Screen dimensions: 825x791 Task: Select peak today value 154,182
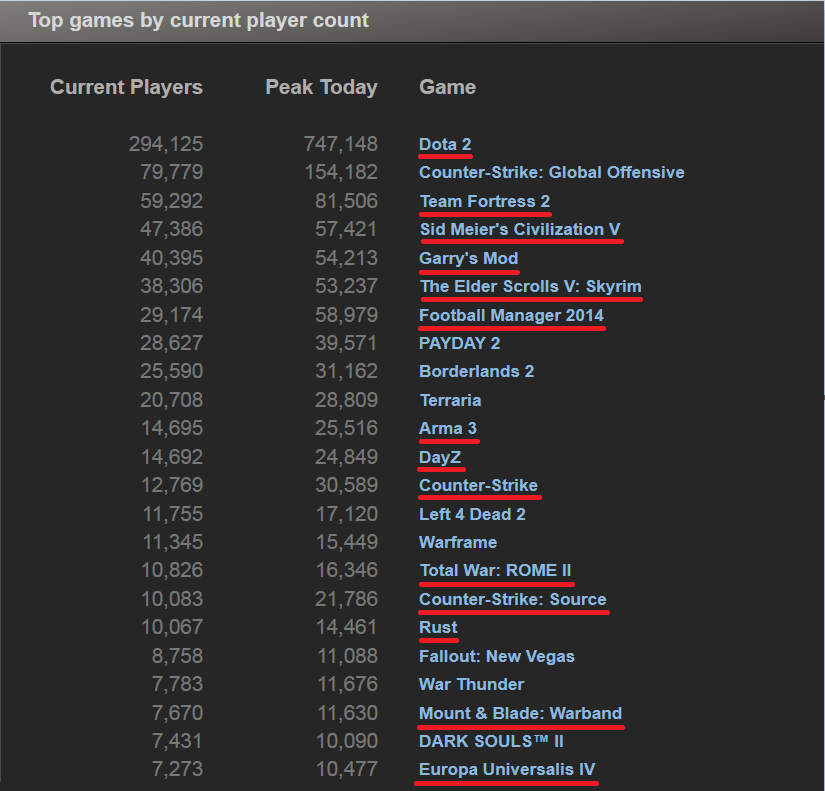[341, 172]
